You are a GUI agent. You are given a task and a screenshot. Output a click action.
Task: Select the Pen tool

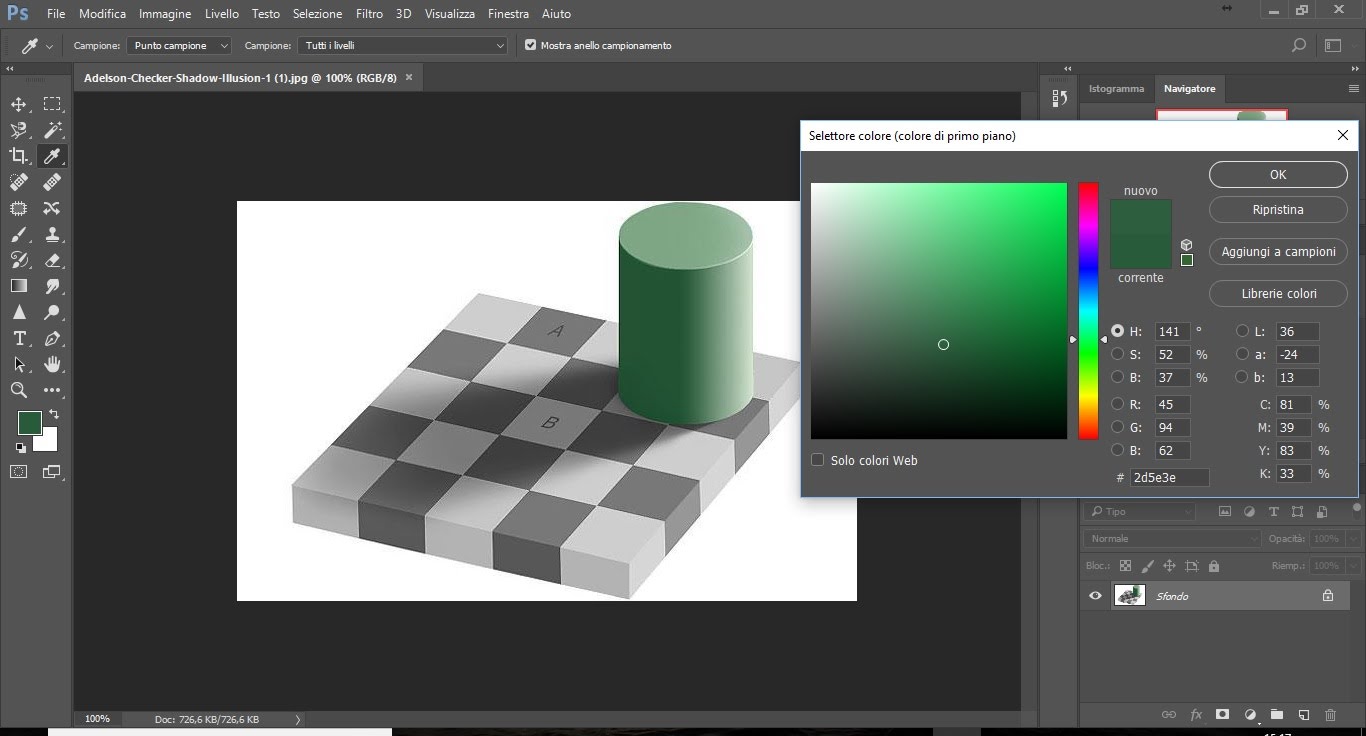(x=52, y=338)
